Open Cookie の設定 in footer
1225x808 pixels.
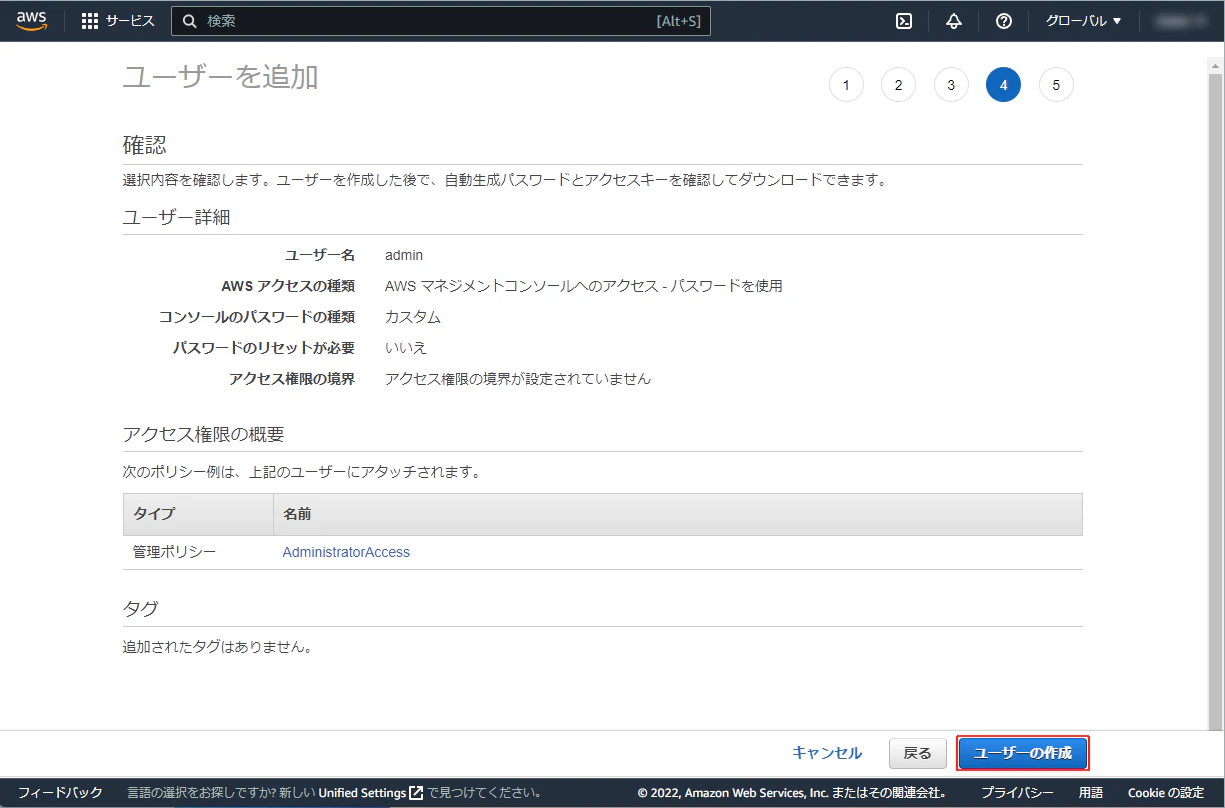point(1166,793)
